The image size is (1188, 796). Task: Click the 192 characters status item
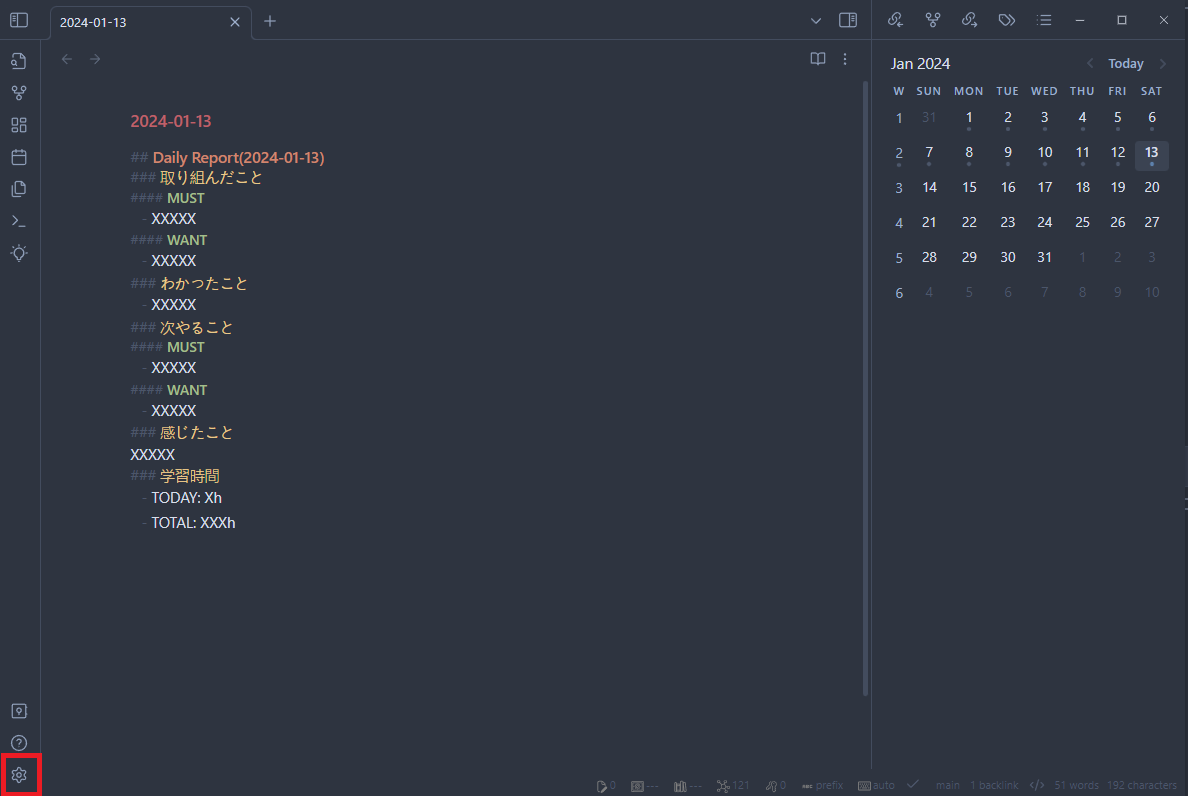(x=1142, y=785)
